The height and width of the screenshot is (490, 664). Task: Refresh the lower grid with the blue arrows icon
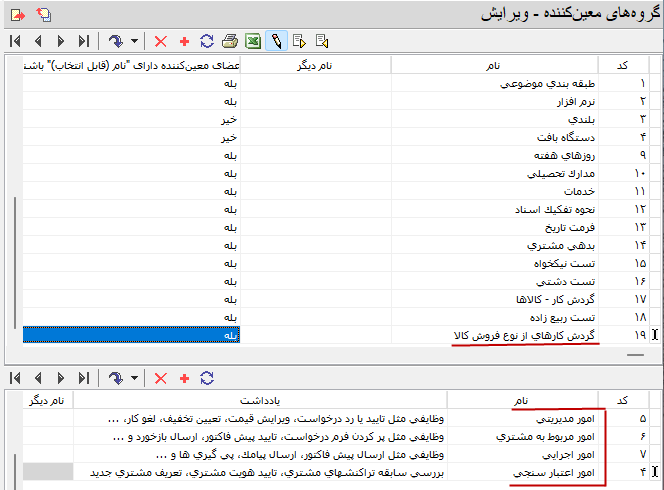[207, 377]
